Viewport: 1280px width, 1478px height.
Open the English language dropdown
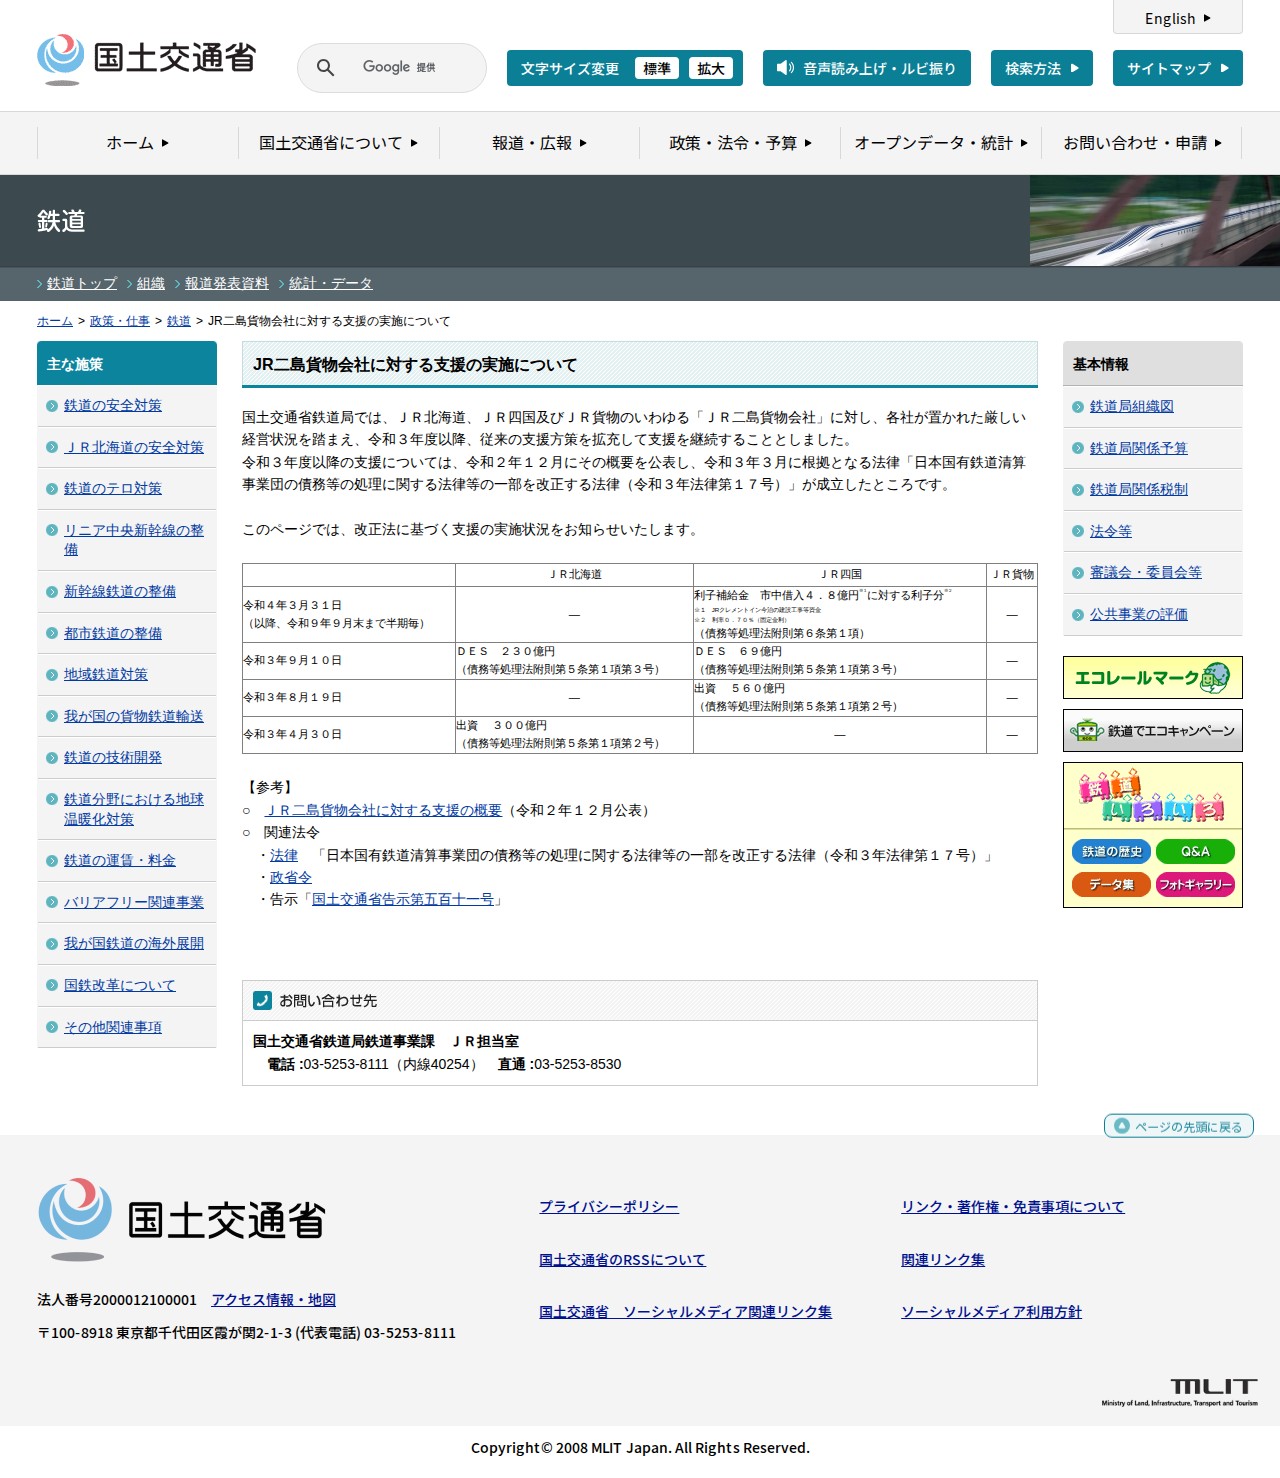[1177, 18]
